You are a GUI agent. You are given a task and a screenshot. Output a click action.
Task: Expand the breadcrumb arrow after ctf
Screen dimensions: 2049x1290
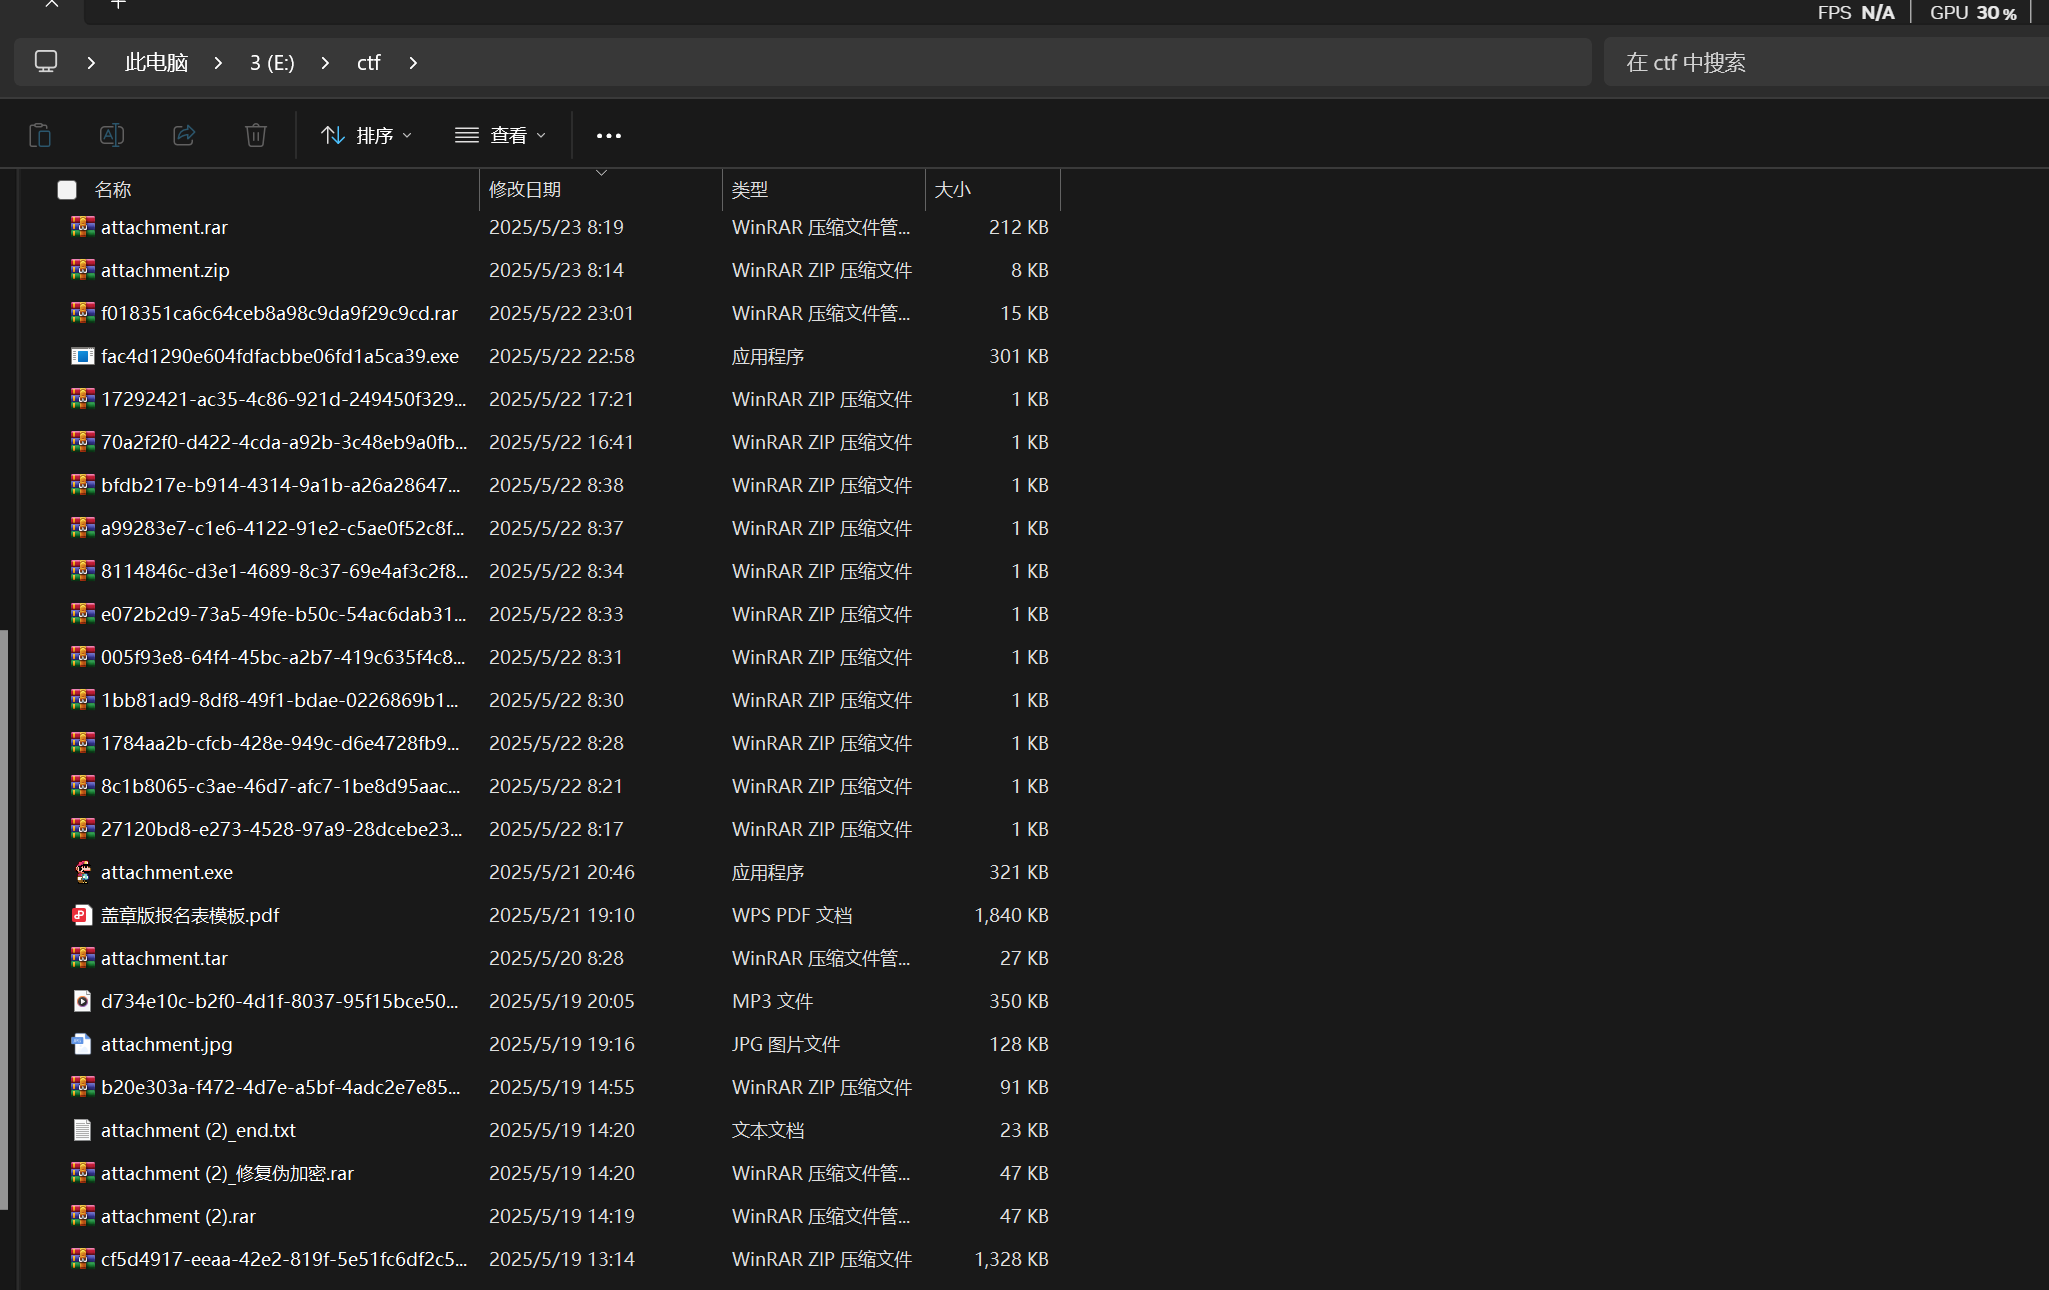coord(412,62)
